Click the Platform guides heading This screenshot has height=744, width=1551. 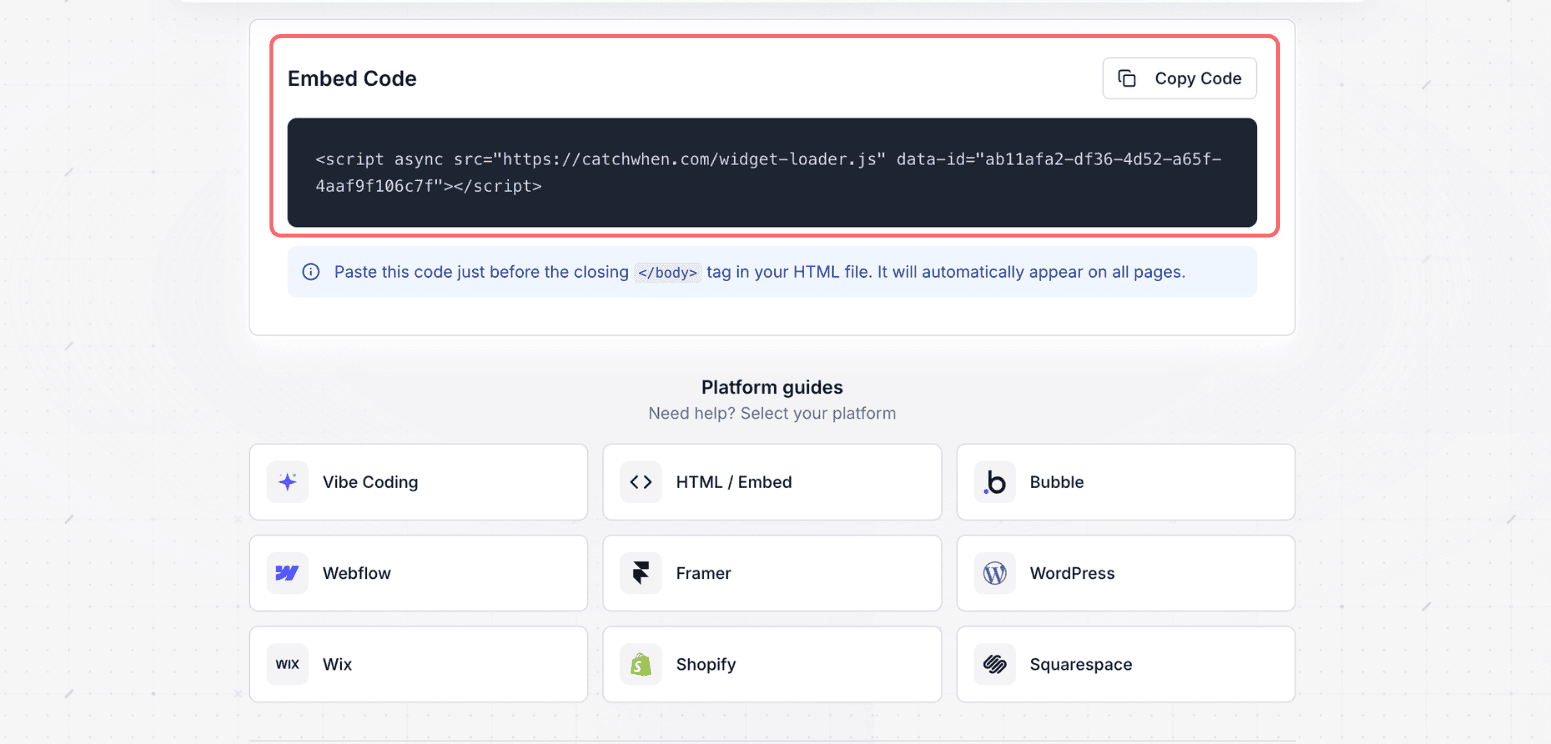(x=772, y=387)
